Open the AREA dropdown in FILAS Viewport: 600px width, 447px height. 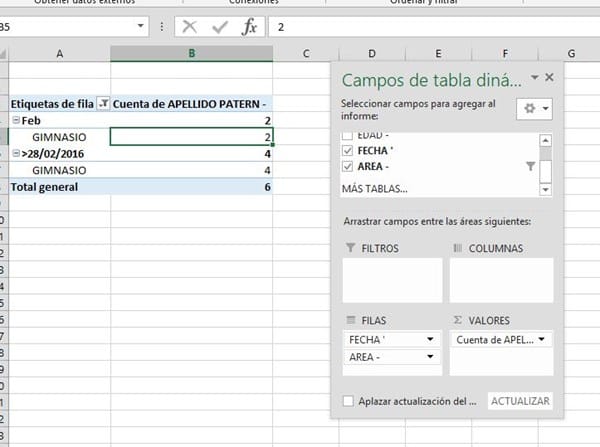point(430,357)
